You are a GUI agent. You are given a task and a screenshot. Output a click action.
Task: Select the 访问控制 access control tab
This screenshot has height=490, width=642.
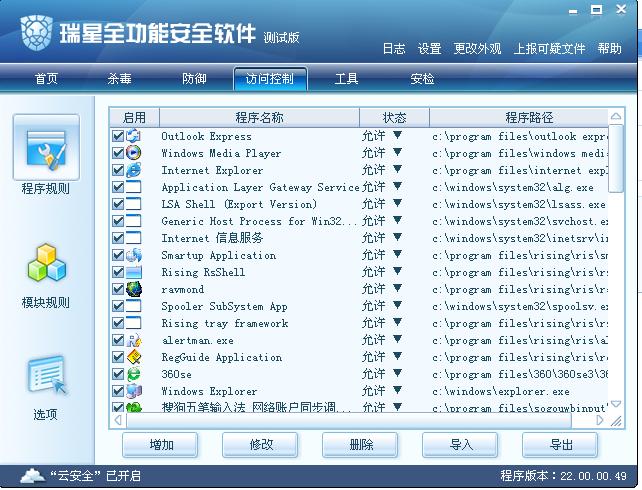[x=270, y=79]
